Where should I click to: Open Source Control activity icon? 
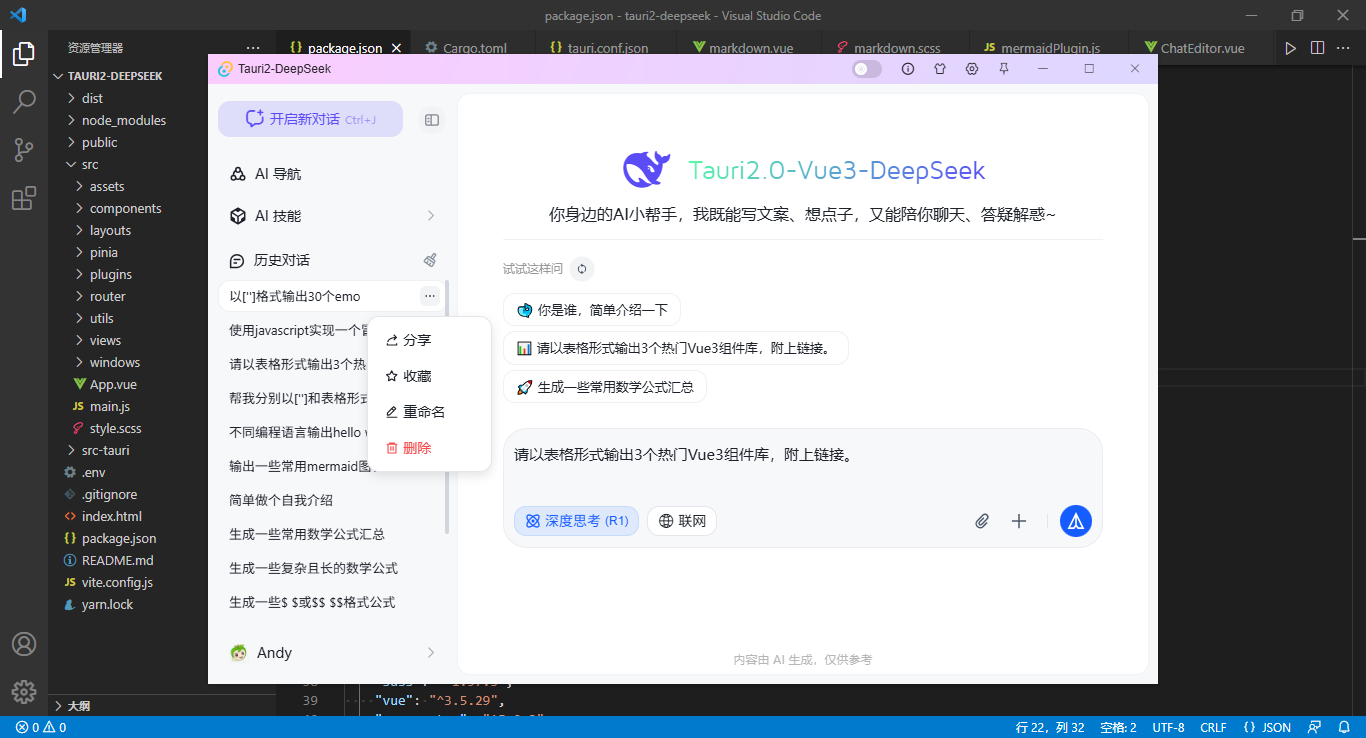tap(24, 150)
